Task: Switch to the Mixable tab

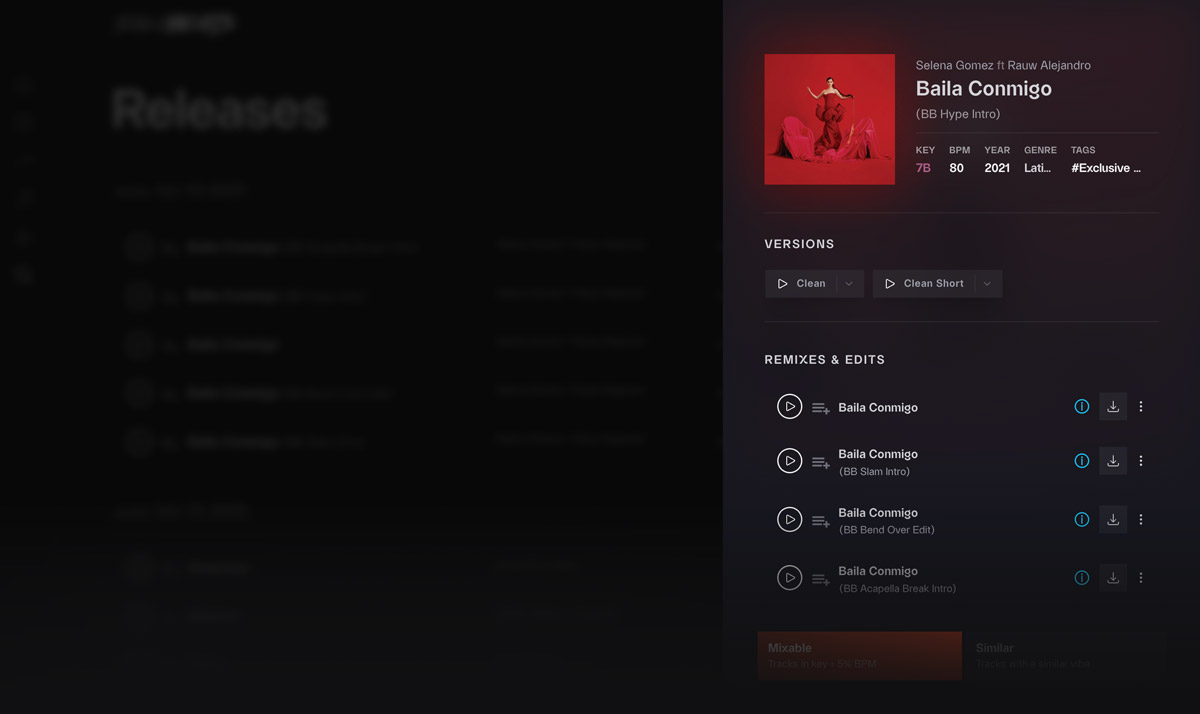Action: (860, 656)
